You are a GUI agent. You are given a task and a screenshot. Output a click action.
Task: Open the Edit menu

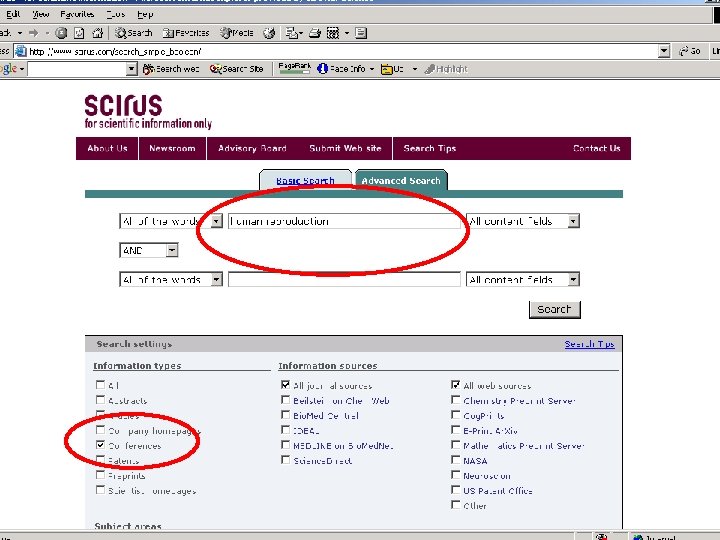pyautogui.click(x=13, y=14)
